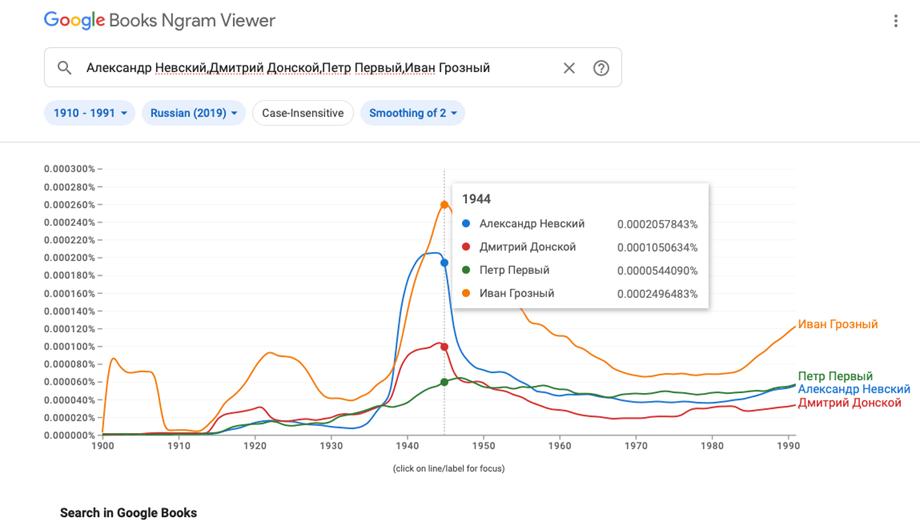The width and height of the screenshot is (920, 530).
Task: Click the search magnifier icon
Action: tap(65, 68)
